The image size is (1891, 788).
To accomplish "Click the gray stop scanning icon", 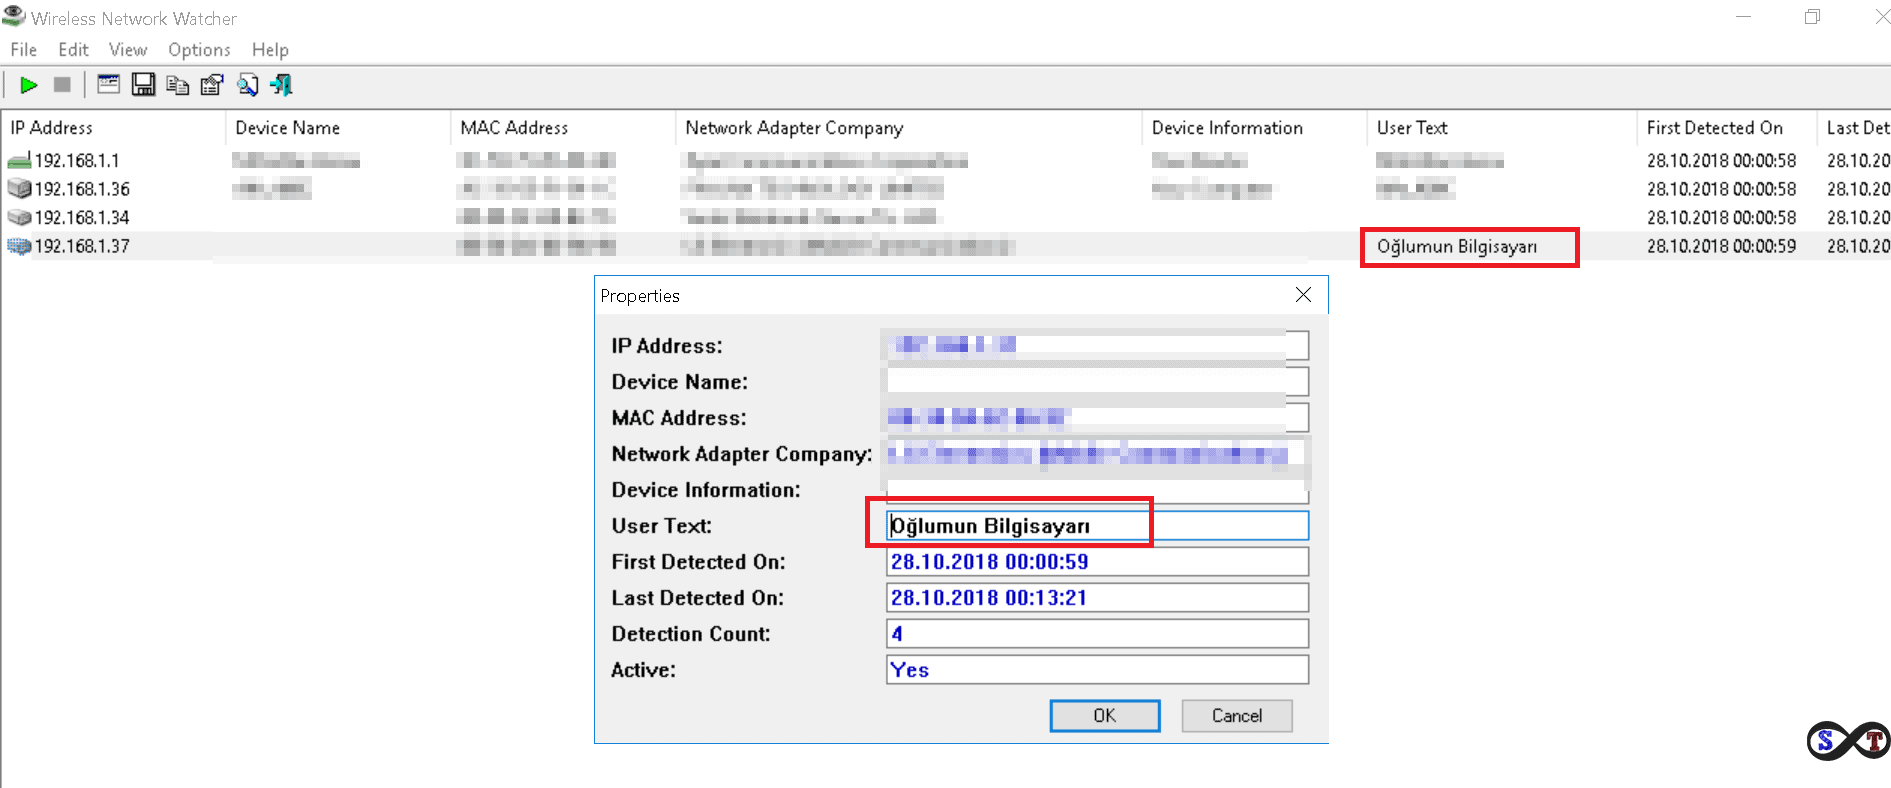I will [62, 85].
